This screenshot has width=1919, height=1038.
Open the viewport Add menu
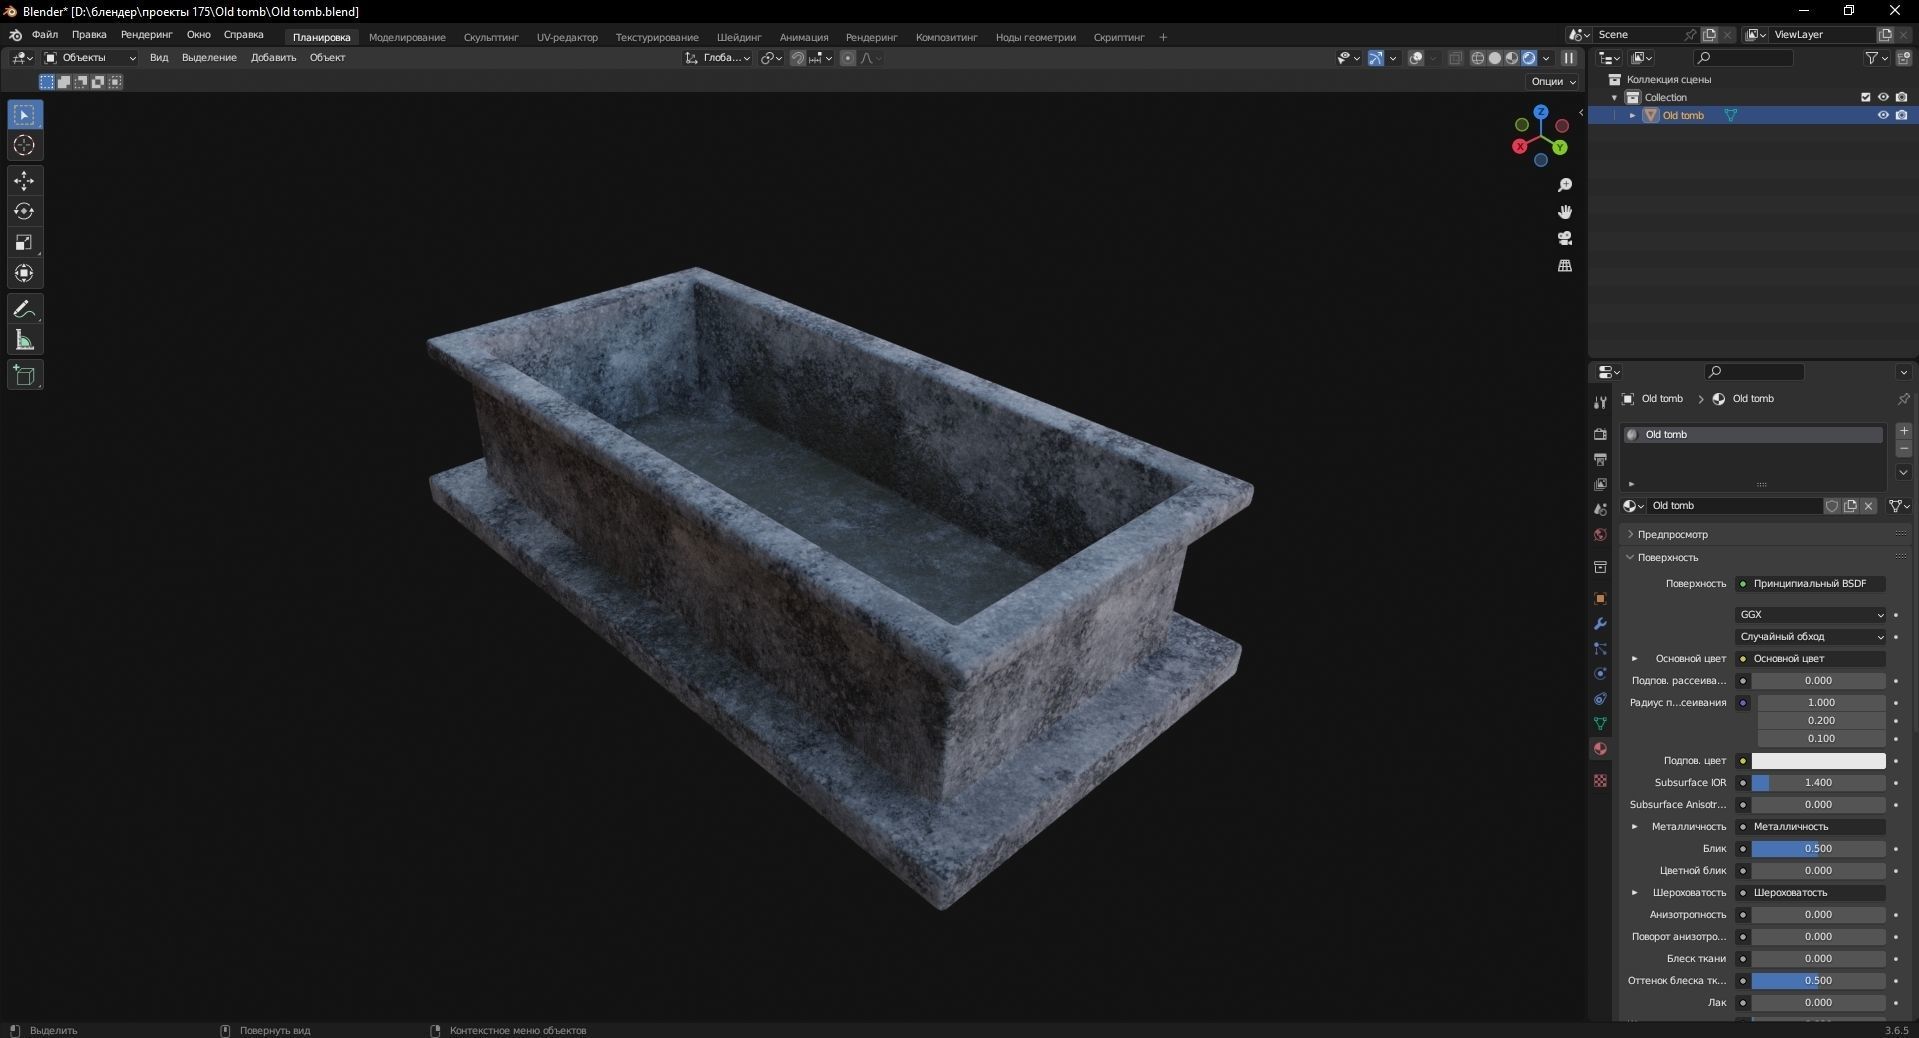273,58
